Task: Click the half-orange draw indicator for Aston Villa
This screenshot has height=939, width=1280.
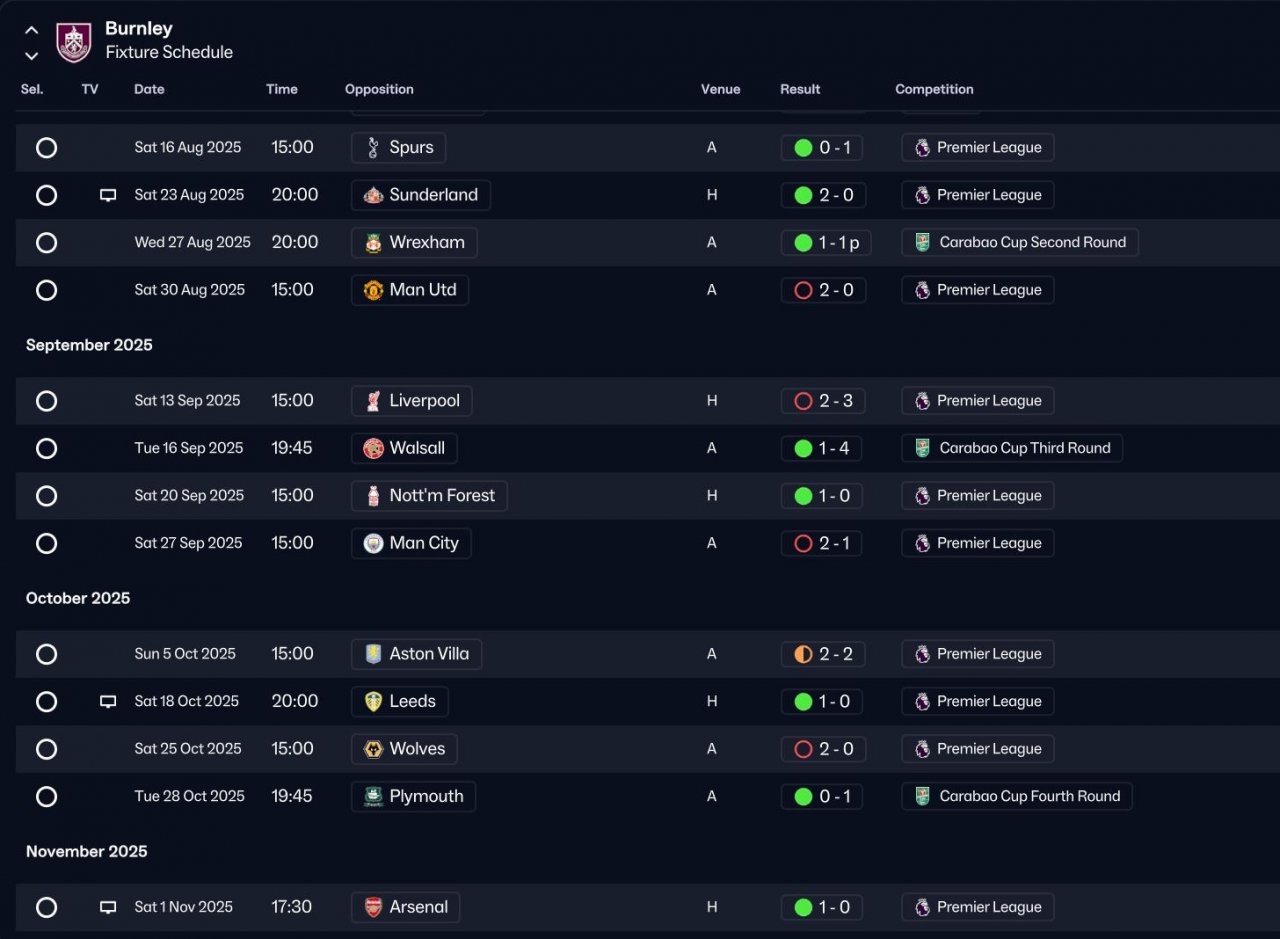Action: point(803,654)
